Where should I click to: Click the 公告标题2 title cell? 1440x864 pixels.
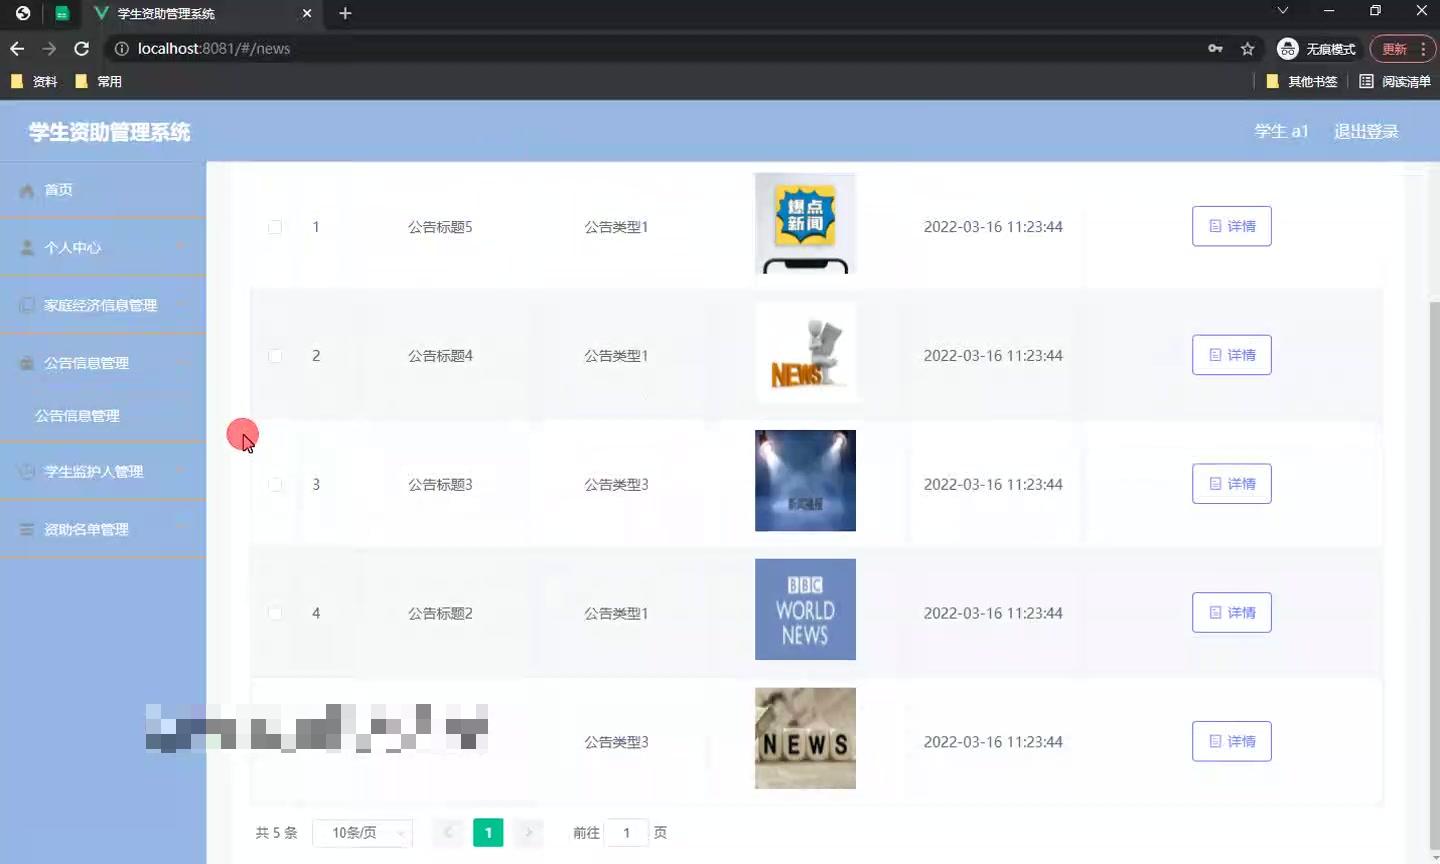pos(440,613)
